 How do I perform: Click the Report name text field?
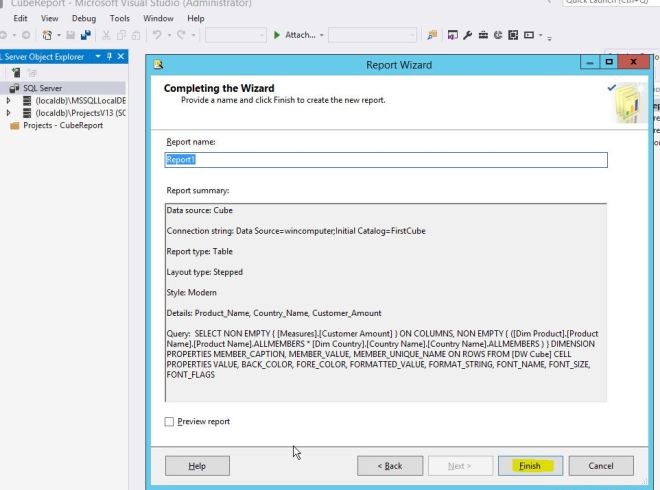tap(385, 160)
